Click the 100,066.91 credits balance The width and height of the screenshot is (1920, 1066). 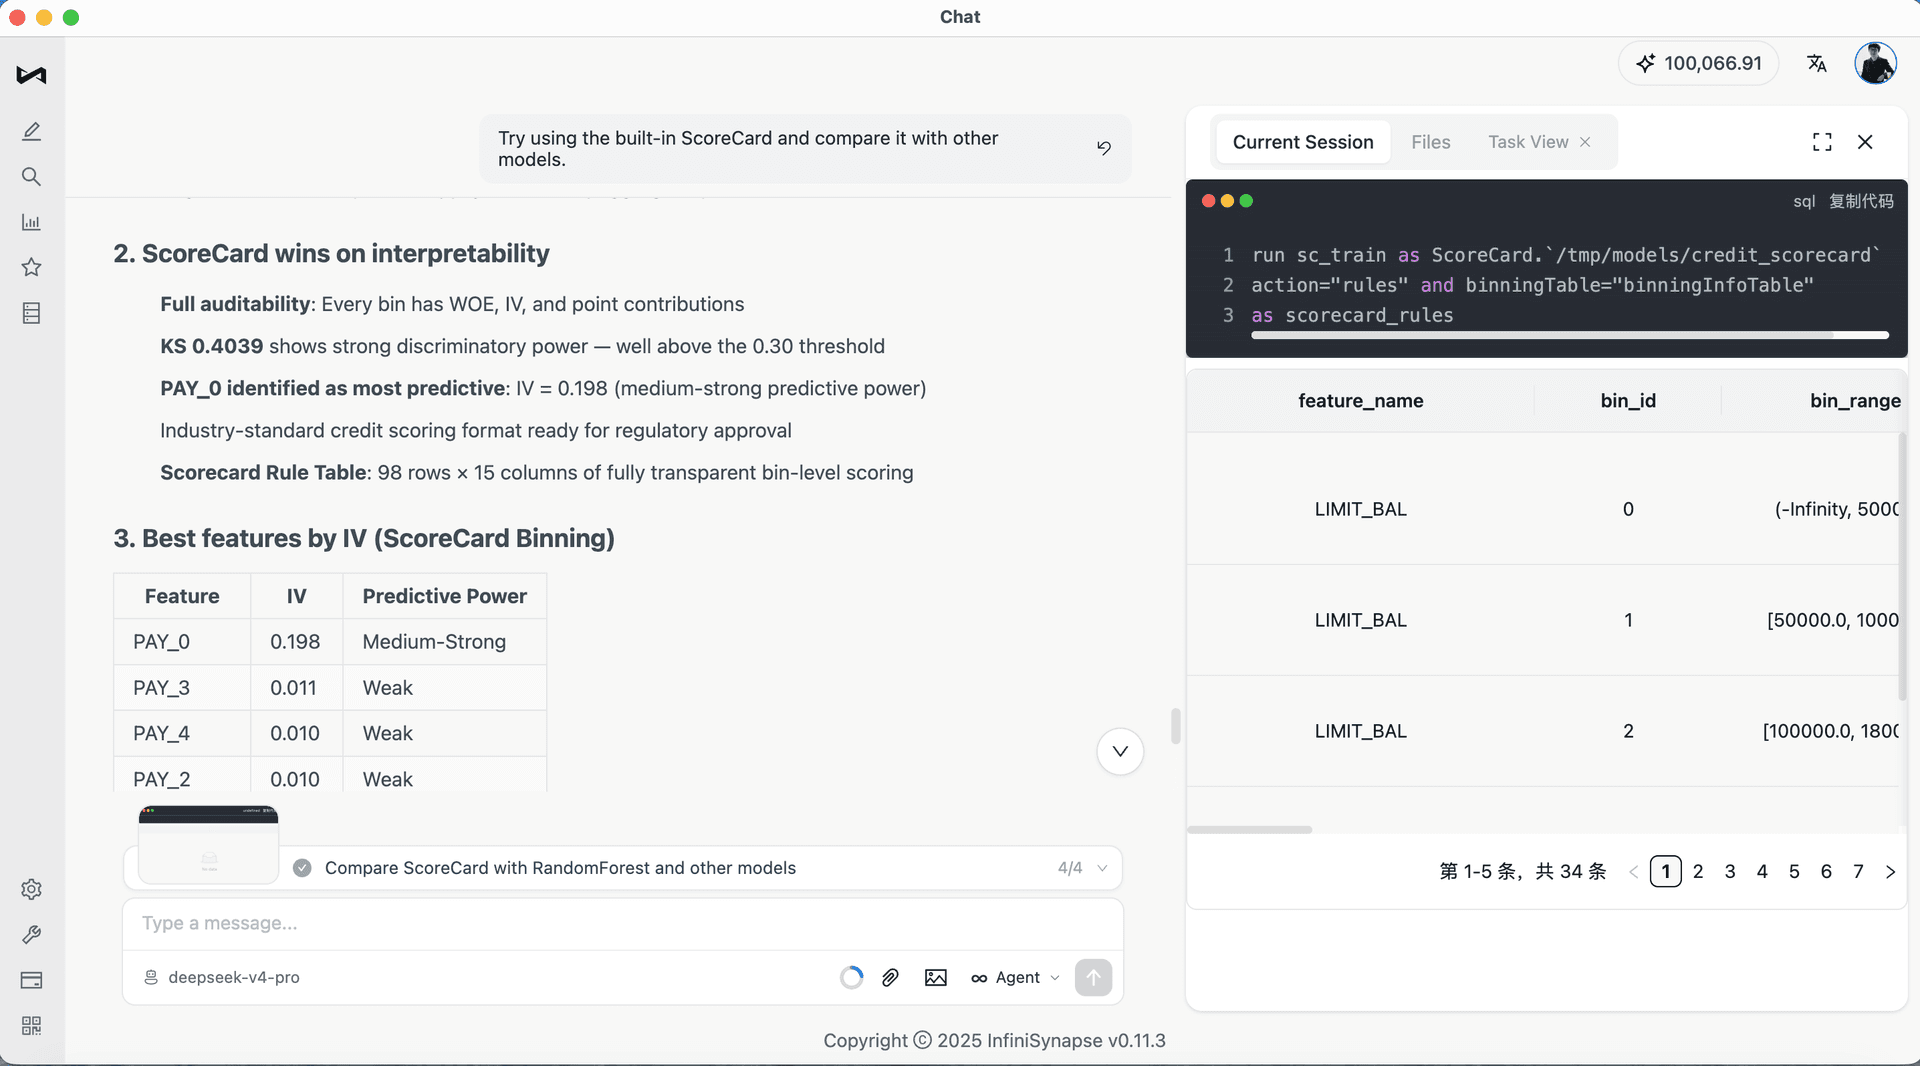click(x=1698, y=63)
